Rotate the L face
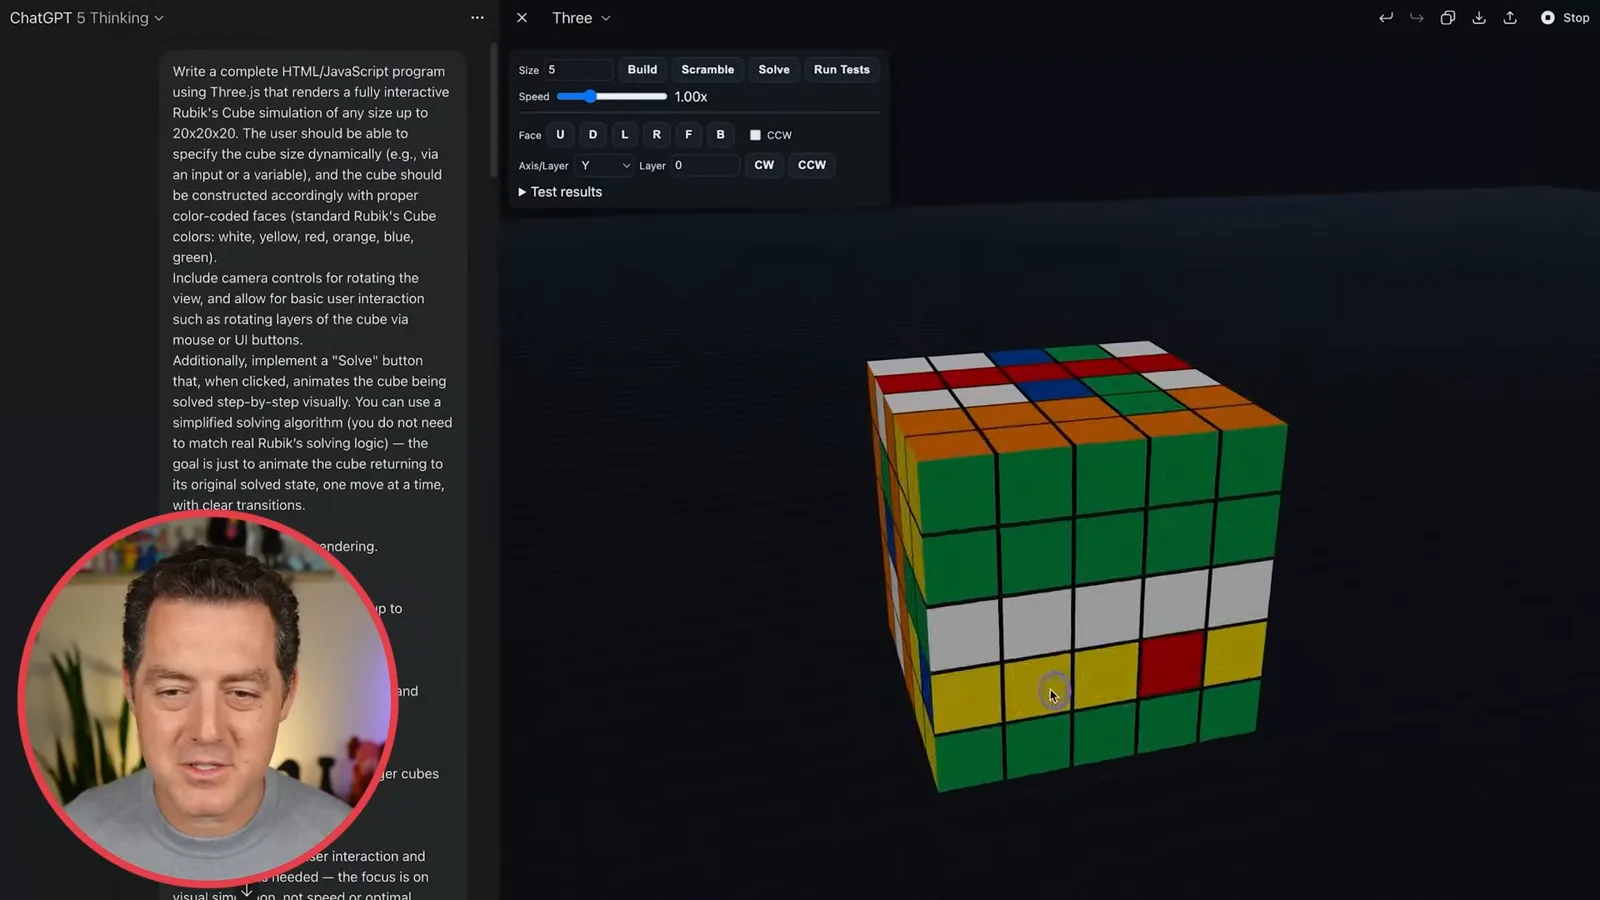This screenshot has width=1600, height=900. (x=625, y=135)
